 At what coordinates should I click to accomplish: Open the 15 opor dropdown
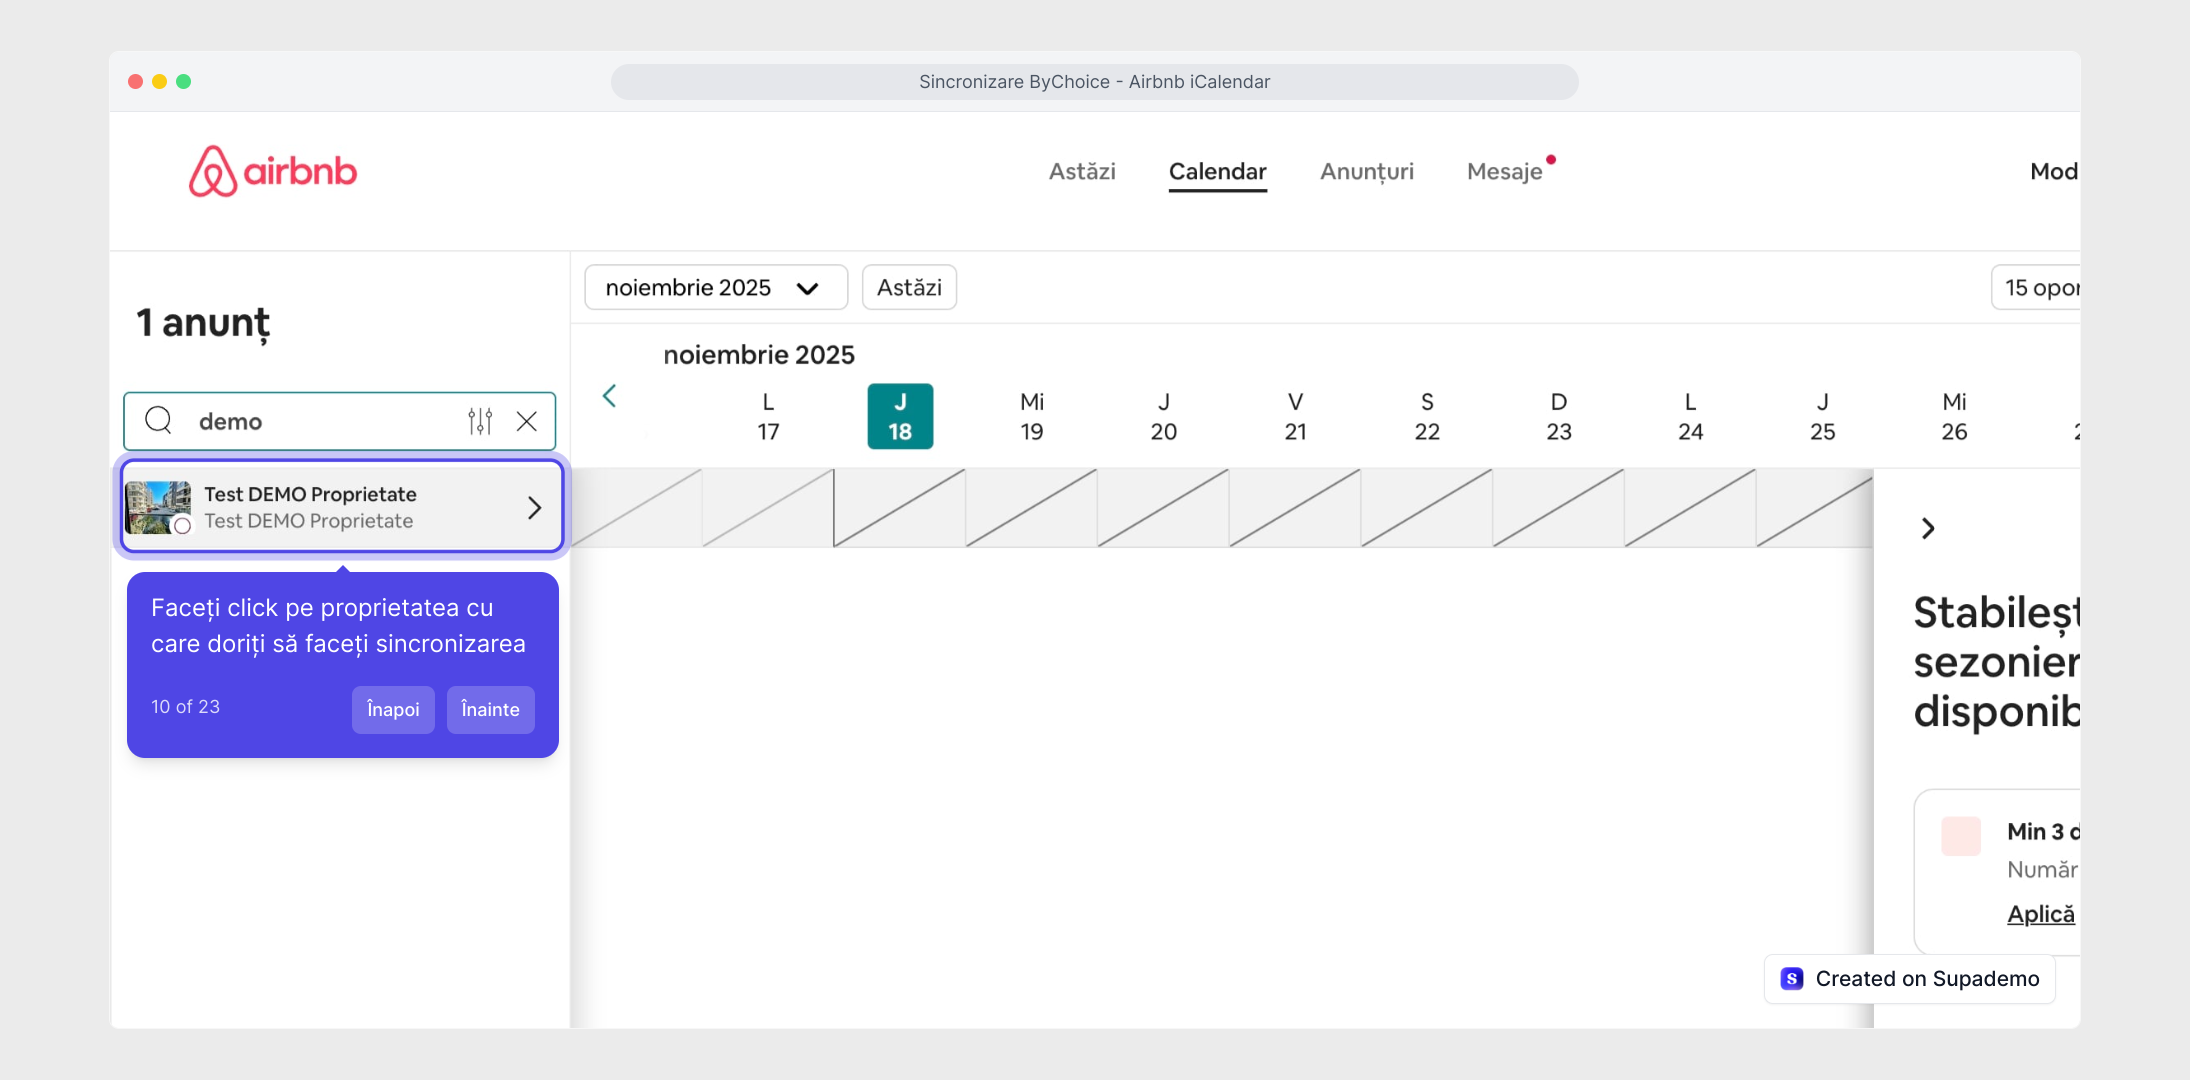pos(2038,288)
